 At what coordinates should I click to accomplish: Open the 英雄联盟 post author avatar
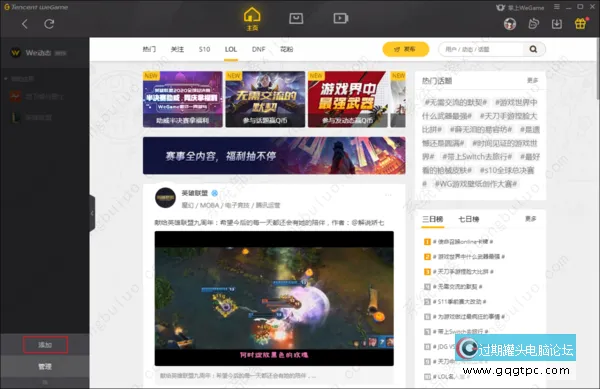coord(165,198)
